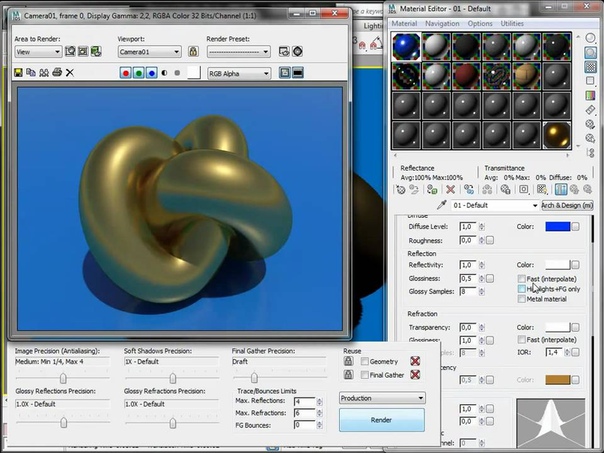Open the Render Setup dialog icon
Viewport: 604px width, 453px height.
click(284, 52)
